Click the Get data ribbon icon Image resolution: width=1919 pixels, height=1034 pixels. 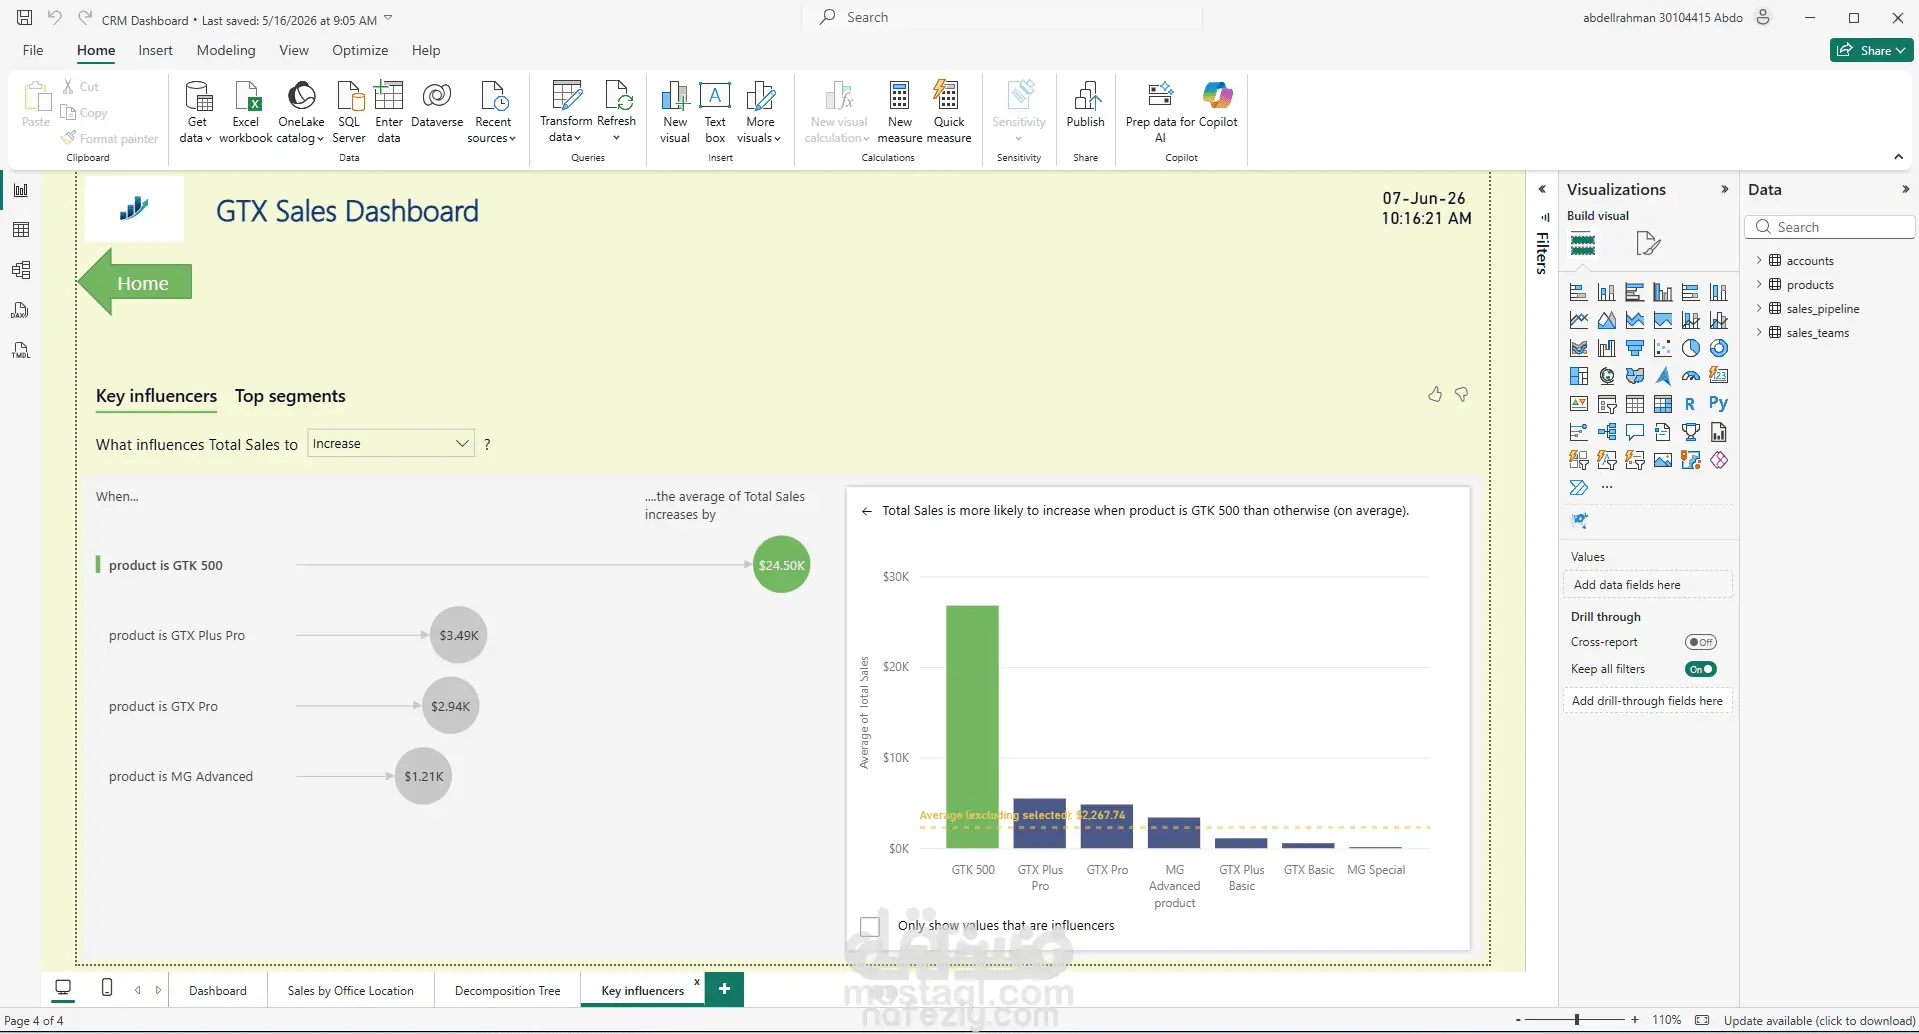(196, 112)
